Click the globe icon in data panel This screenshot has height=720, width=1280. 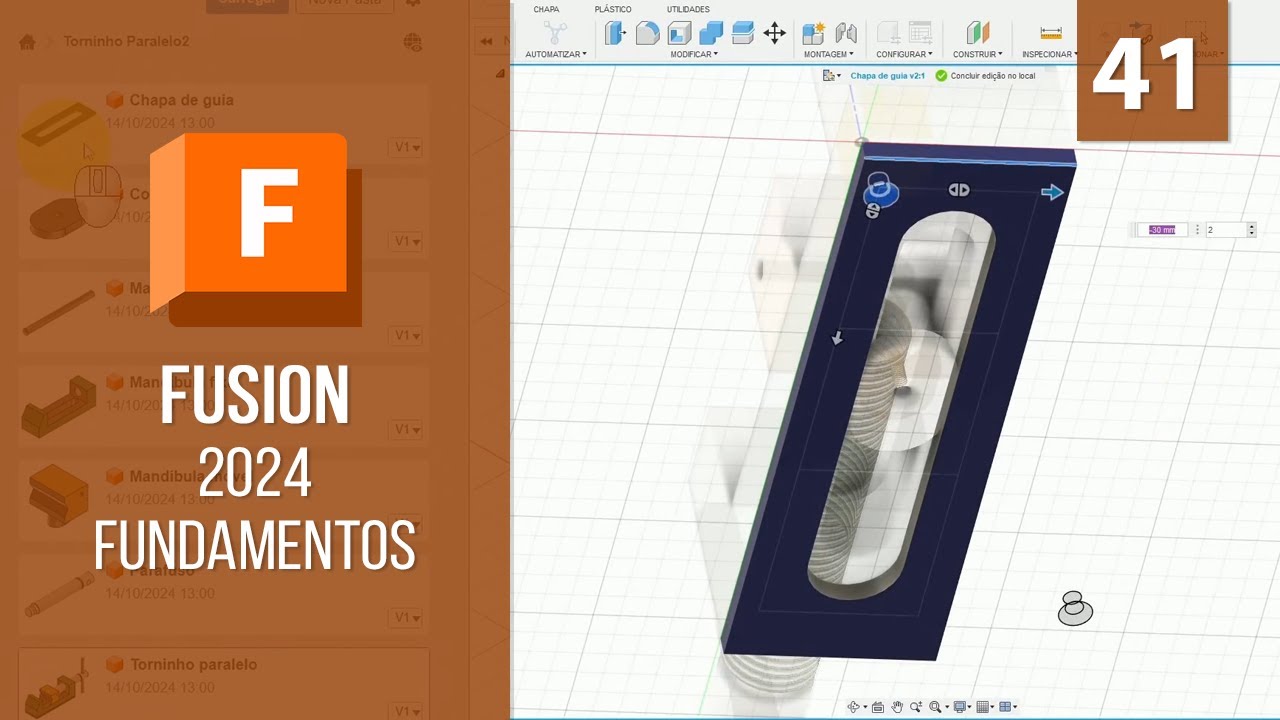point(412,42)
